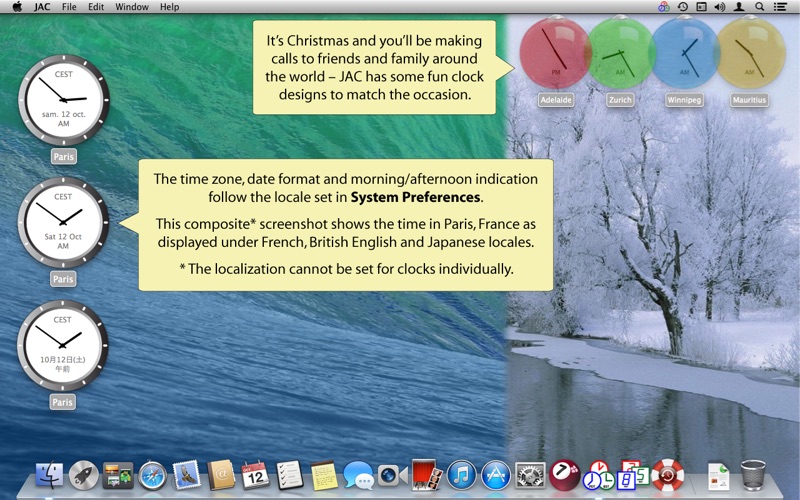Open the Help menu
This screenshot has height=500, width=800.
[170, 7]
